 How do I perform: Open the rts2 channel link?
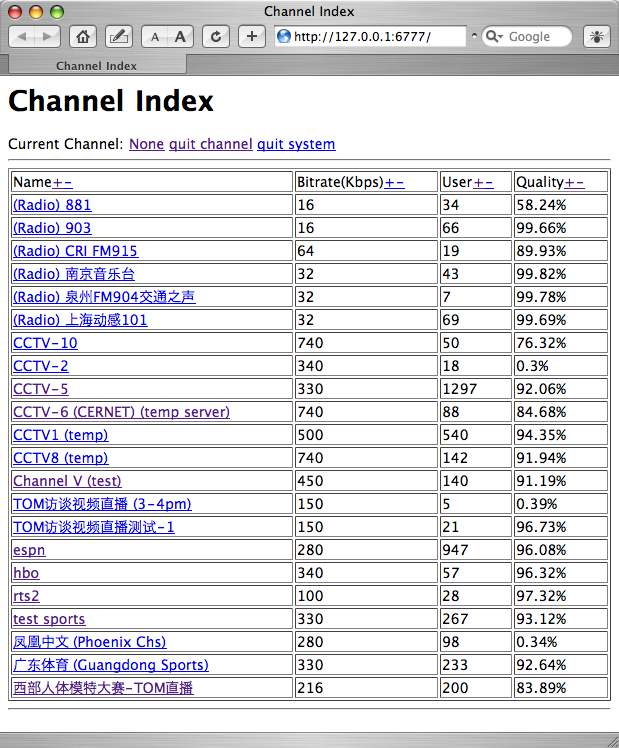26,596
